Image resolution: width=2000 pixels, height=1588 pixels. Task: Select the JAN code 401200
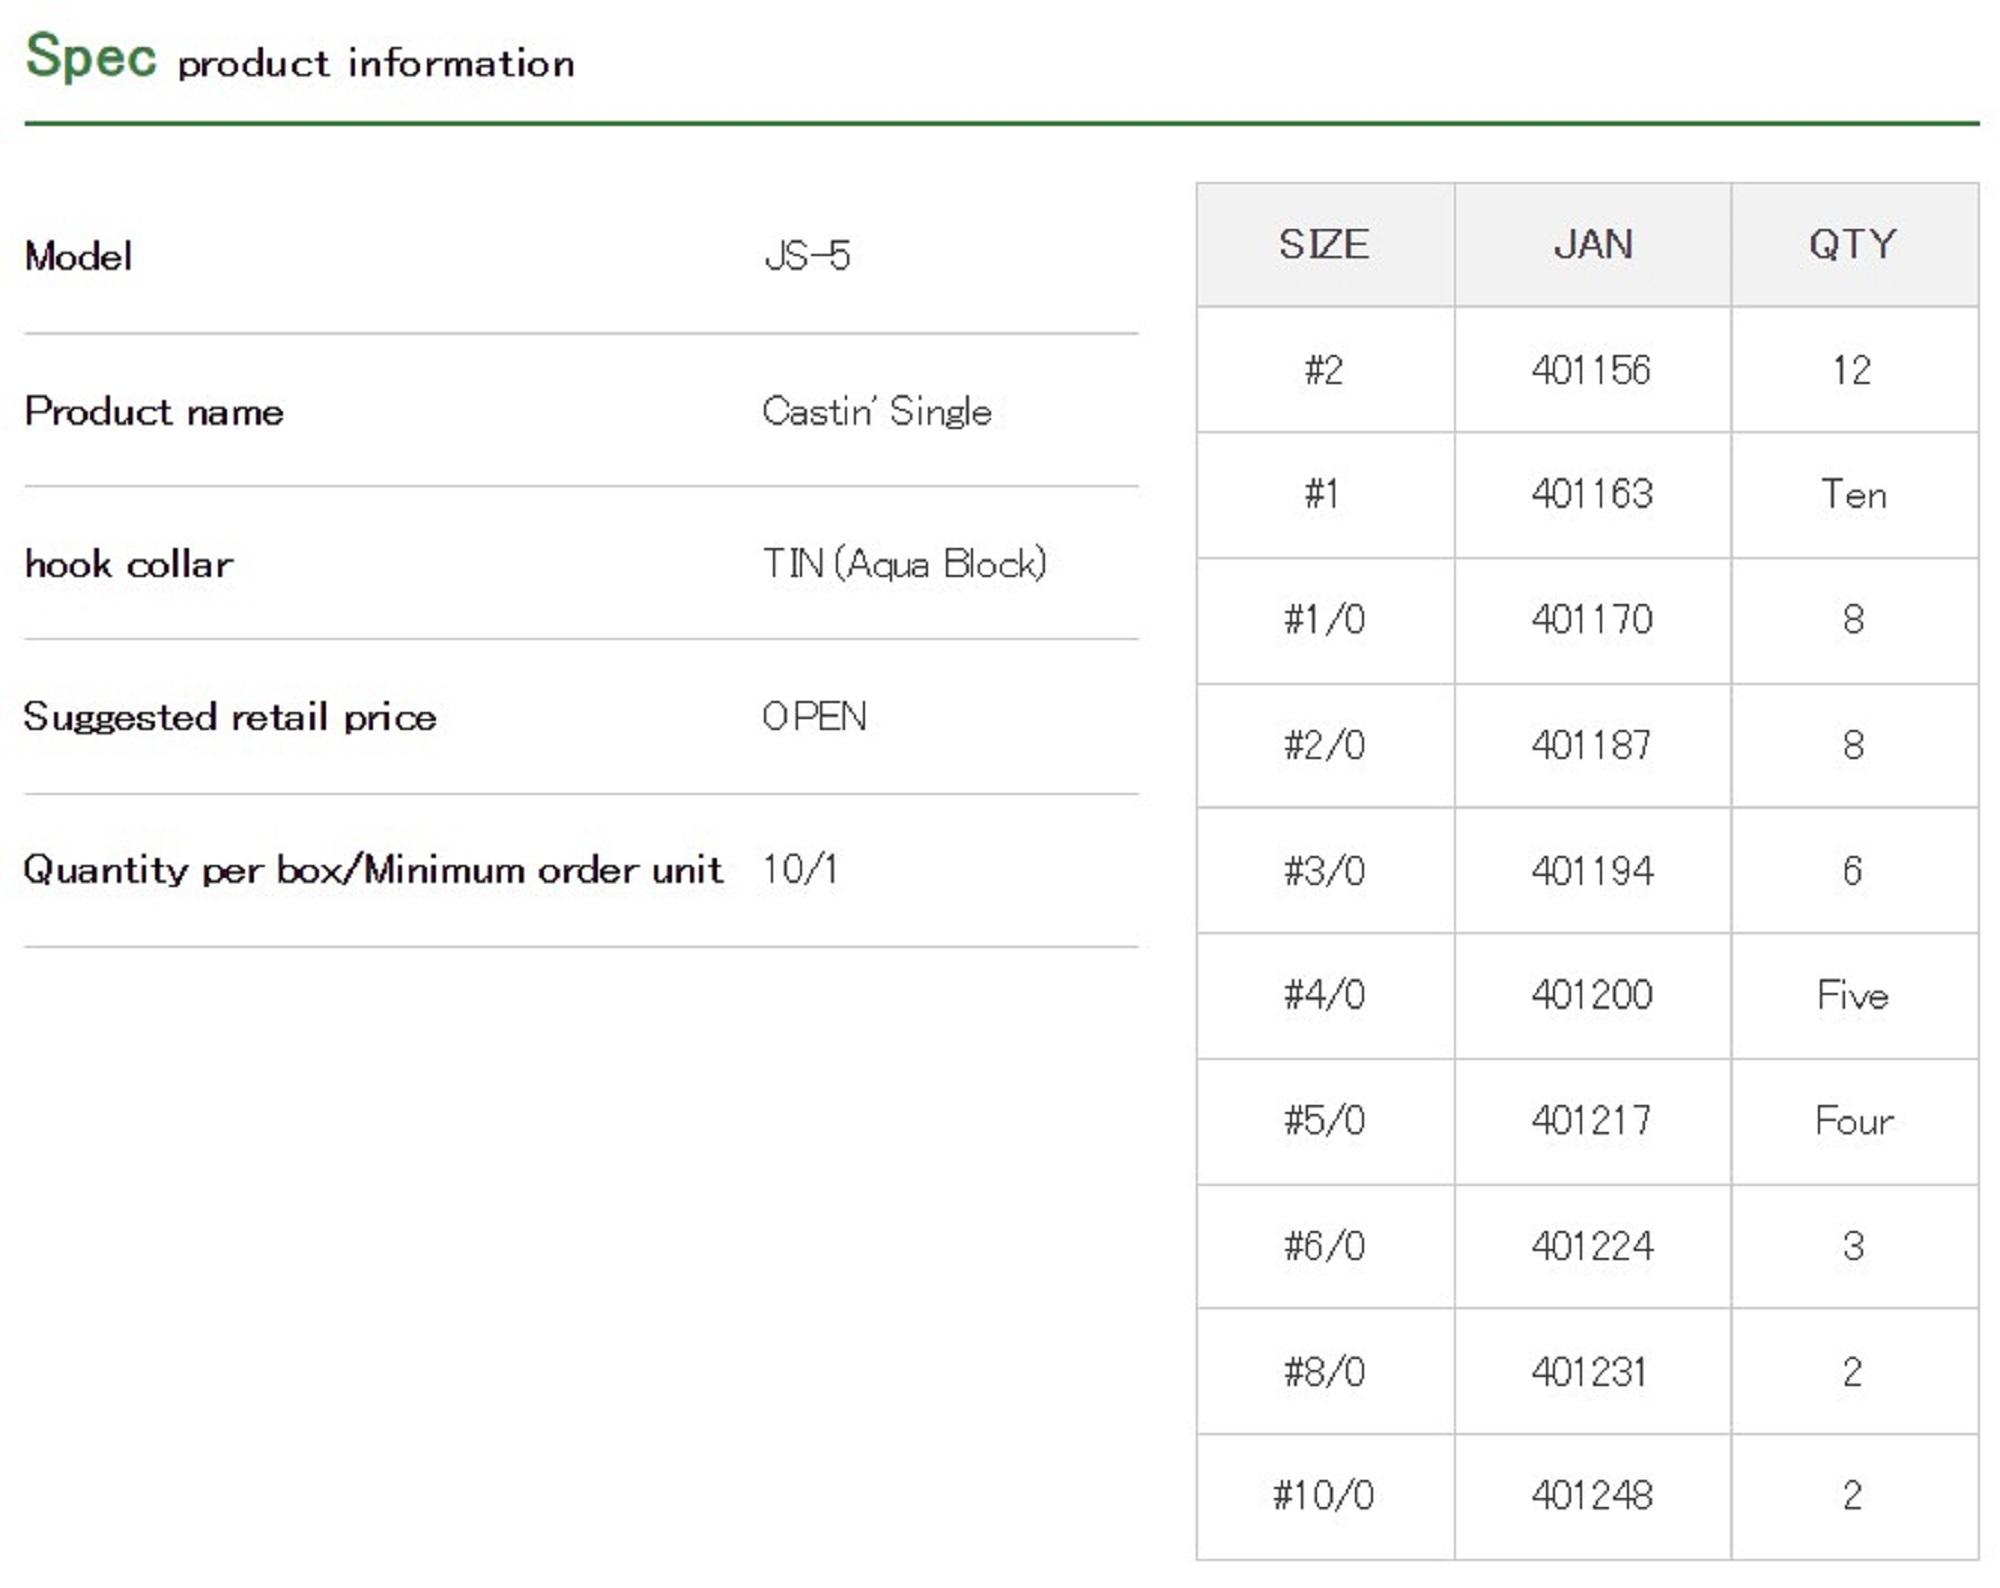point(1591,995)
